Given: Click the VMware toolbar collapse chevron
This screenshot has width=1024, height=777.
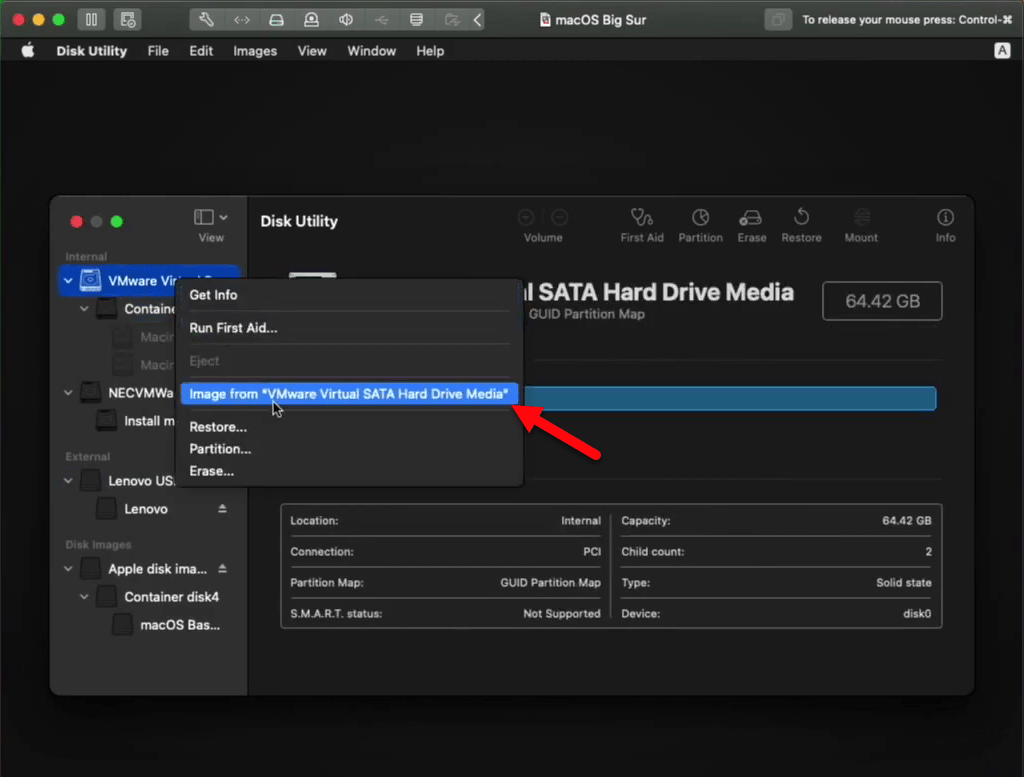Looking at the screenshot, I should [477, 20].
